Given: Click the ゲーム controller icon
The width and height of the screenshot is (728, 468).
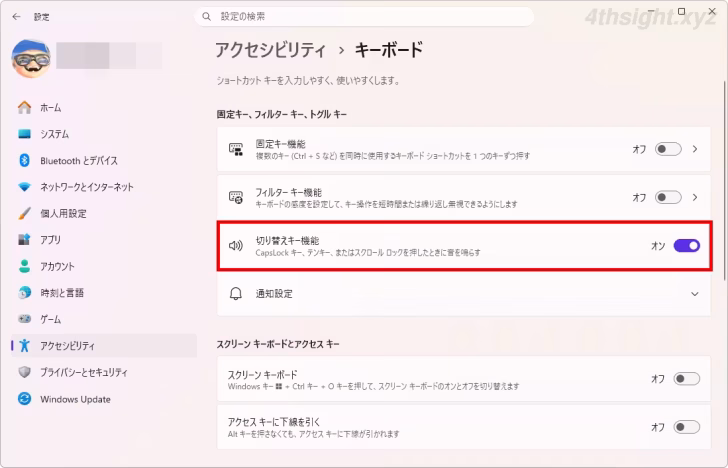Looking at the screenshot, I should 24,319.
